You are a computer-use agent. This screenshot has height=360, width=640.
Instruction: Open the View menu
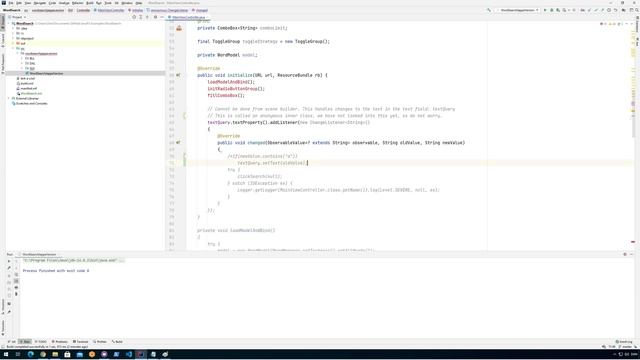[28, 3]
